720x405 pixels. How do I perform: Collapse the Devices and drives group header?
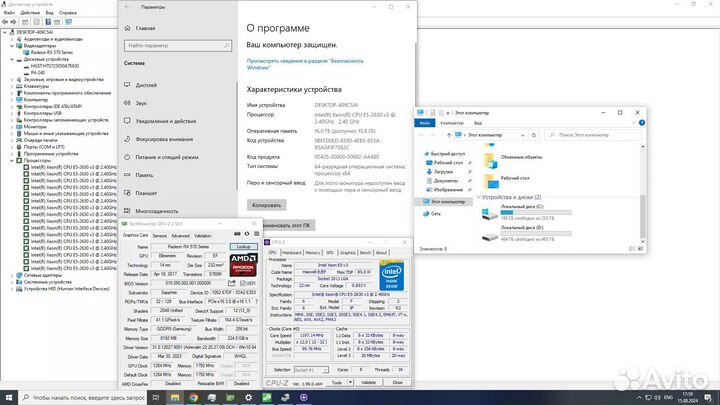[x=477, y=197]
